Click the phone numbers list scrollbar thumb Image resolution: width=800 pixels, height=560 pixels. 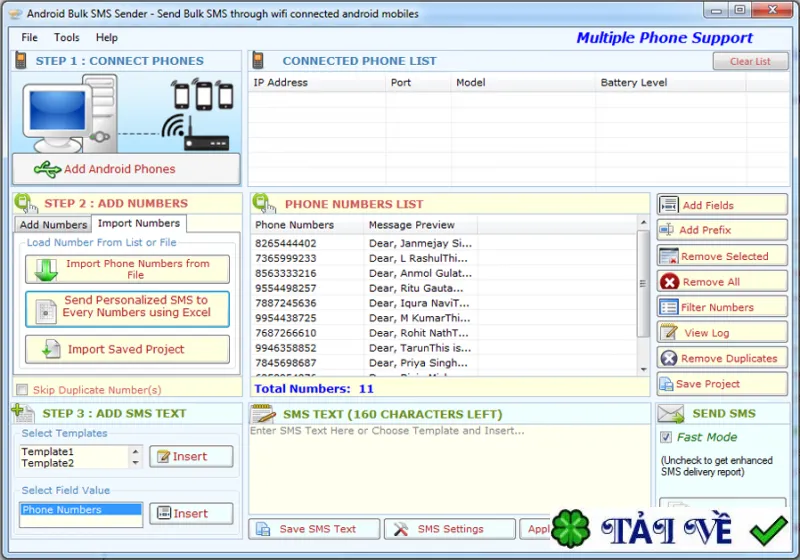click(643, 284)
